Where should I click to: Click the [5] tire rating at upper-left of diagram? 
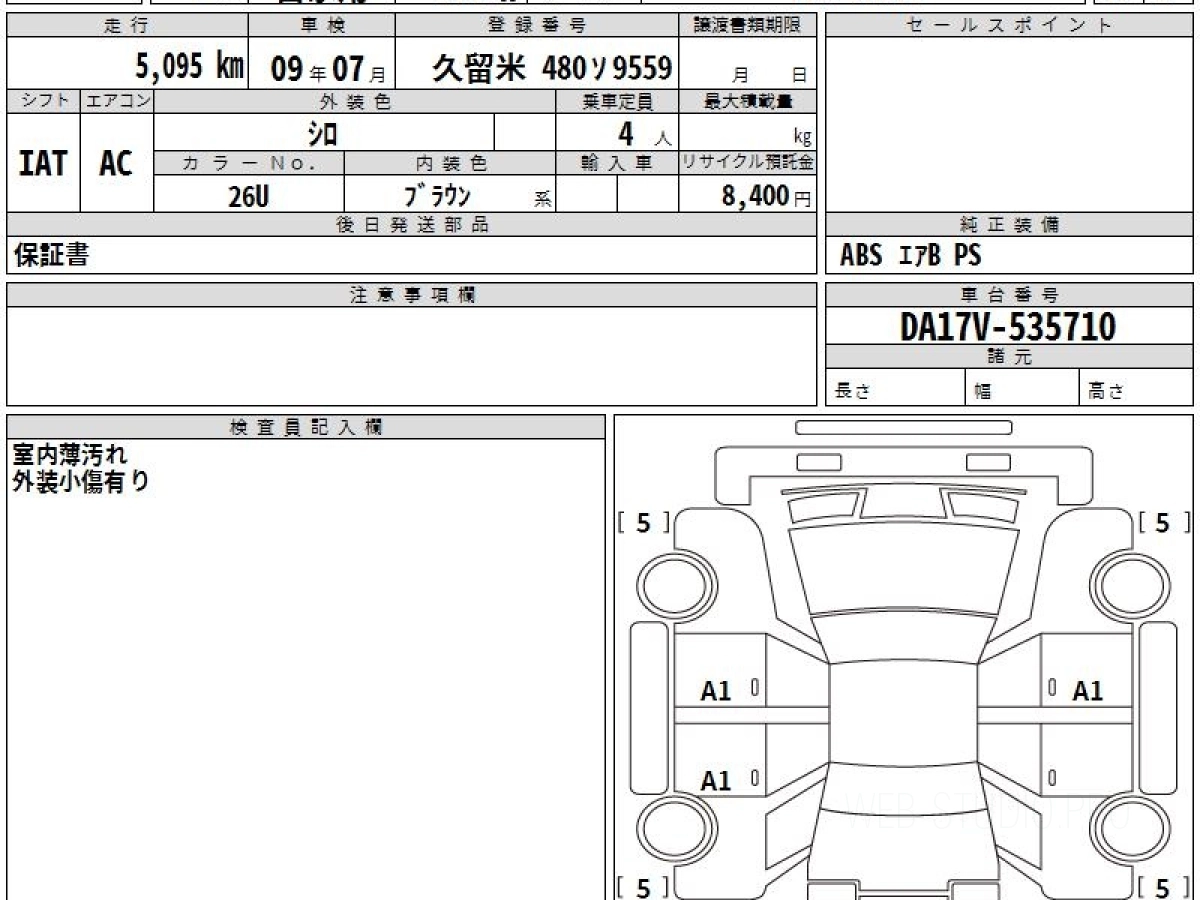pos(643,522)
